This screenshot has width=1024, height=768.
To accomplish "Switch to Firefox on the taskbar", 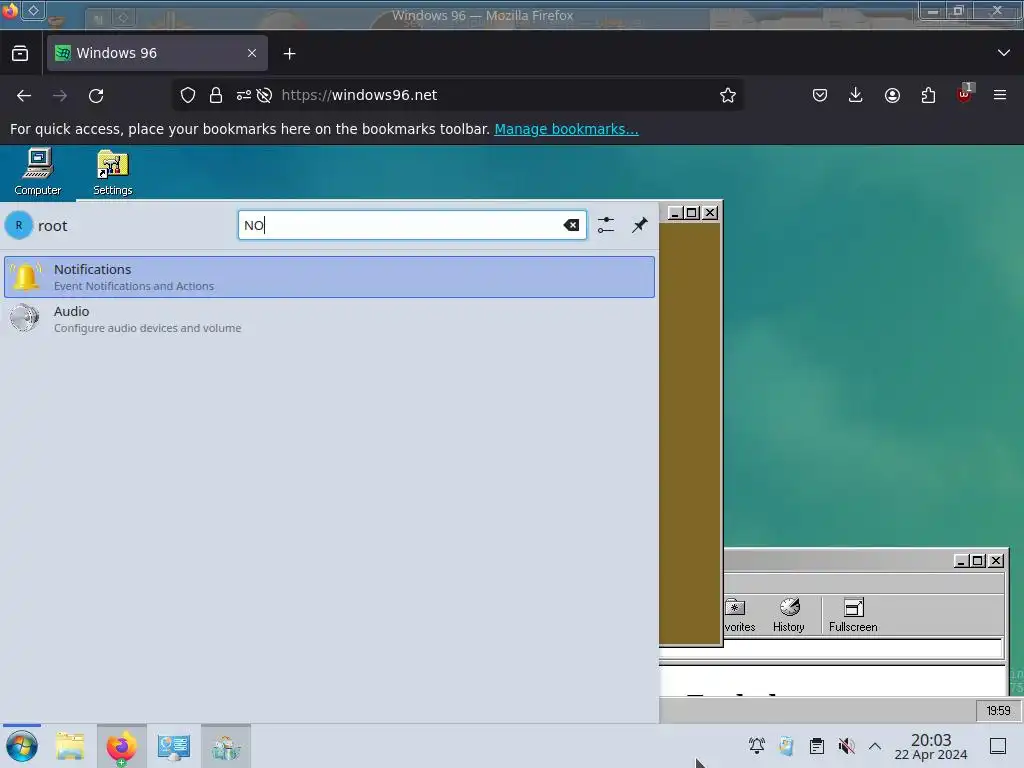I will (121, 746).
